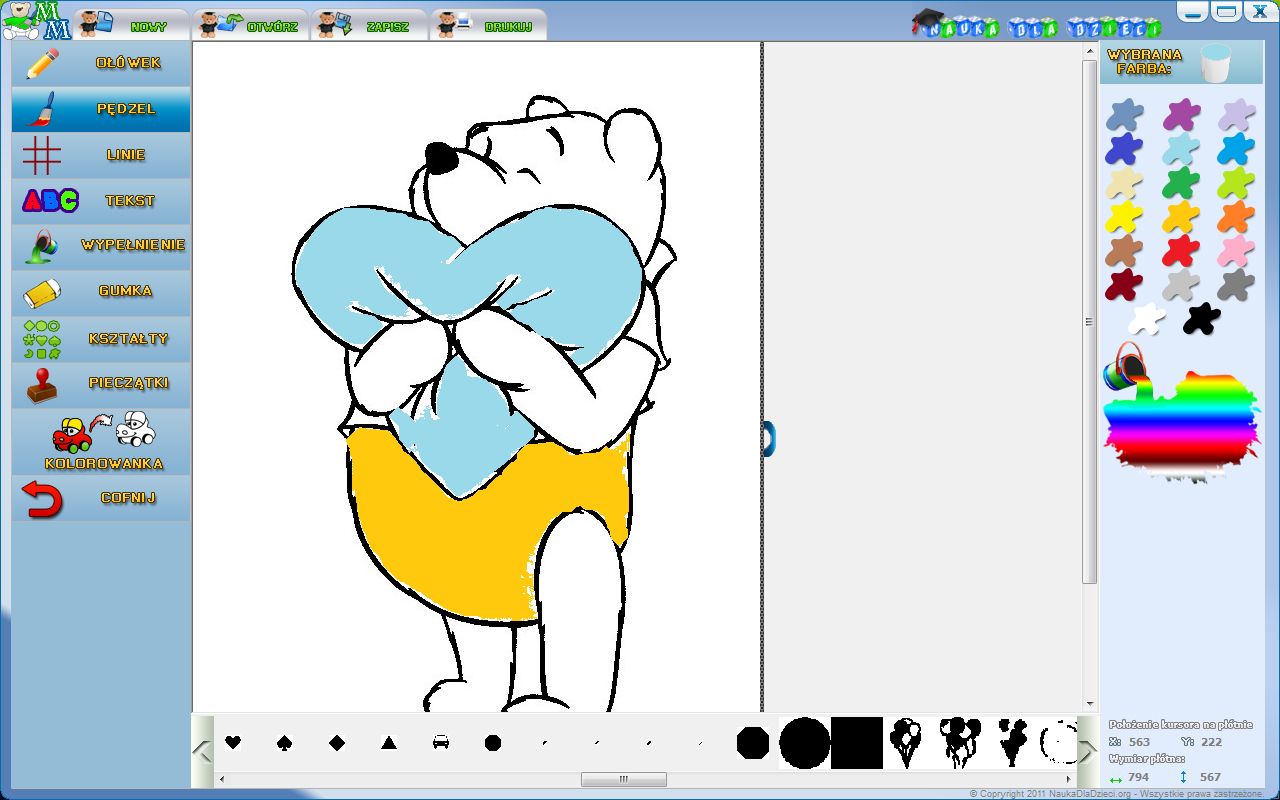Select the small octagon brush shape
Image resolution: width=1280 pixels, height=800 pixels.
click(493, 742)
